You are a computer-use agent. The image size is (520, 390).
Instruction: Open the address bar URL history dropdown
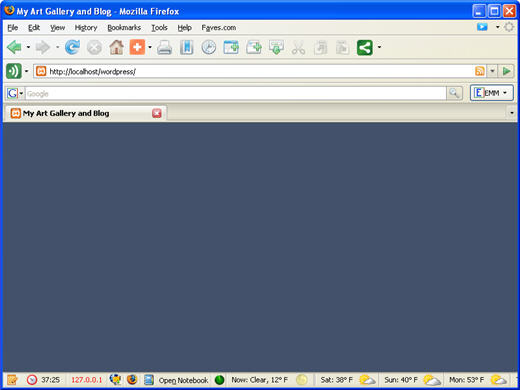tap(492, 71)
